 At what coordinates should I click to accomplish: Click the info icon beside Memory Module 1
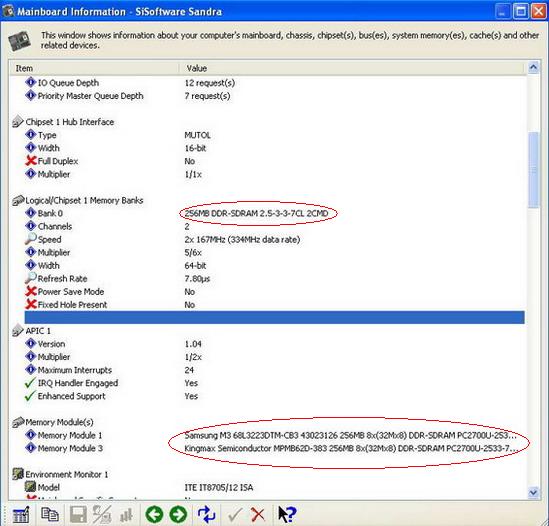tap(31, 435)
